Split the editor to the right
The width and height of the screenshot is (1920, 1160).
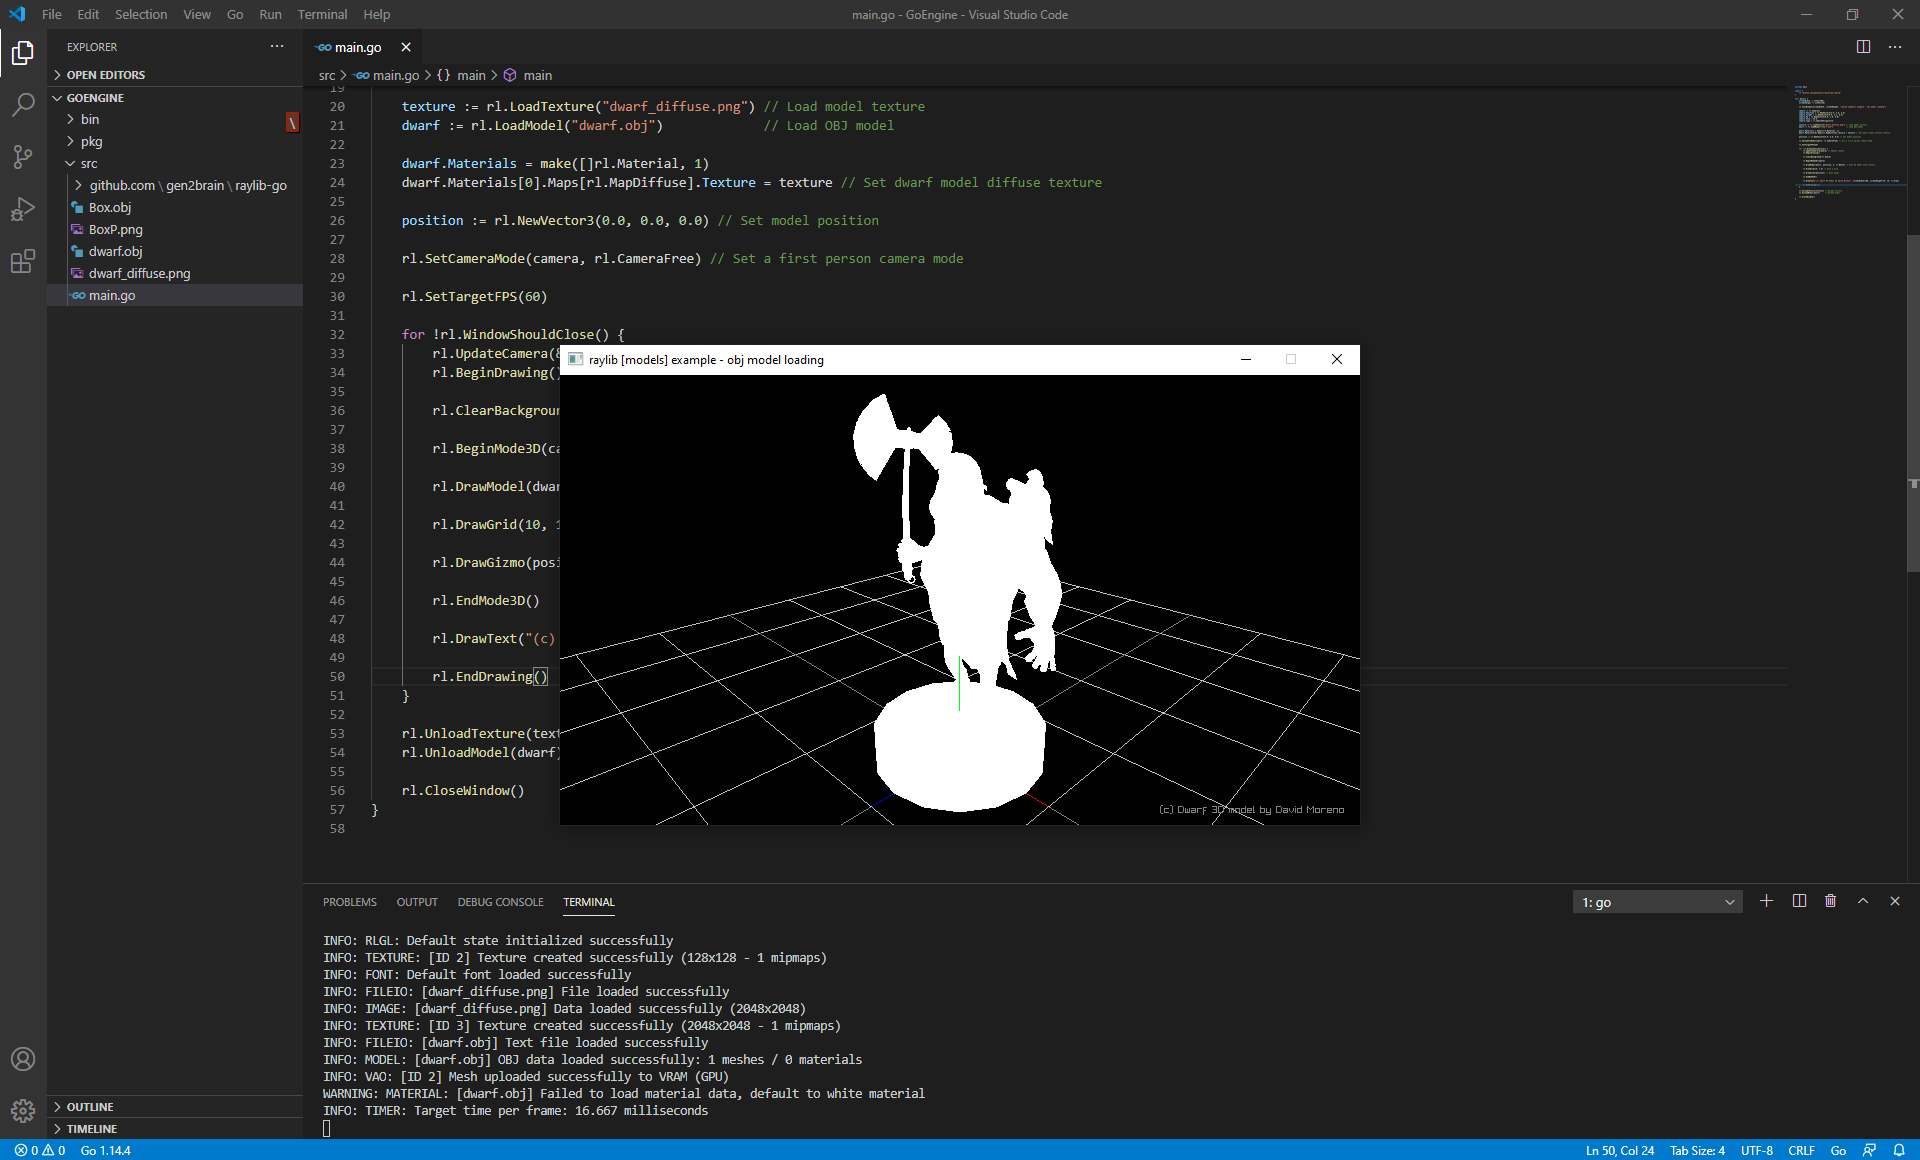(x=1863, y=47)
